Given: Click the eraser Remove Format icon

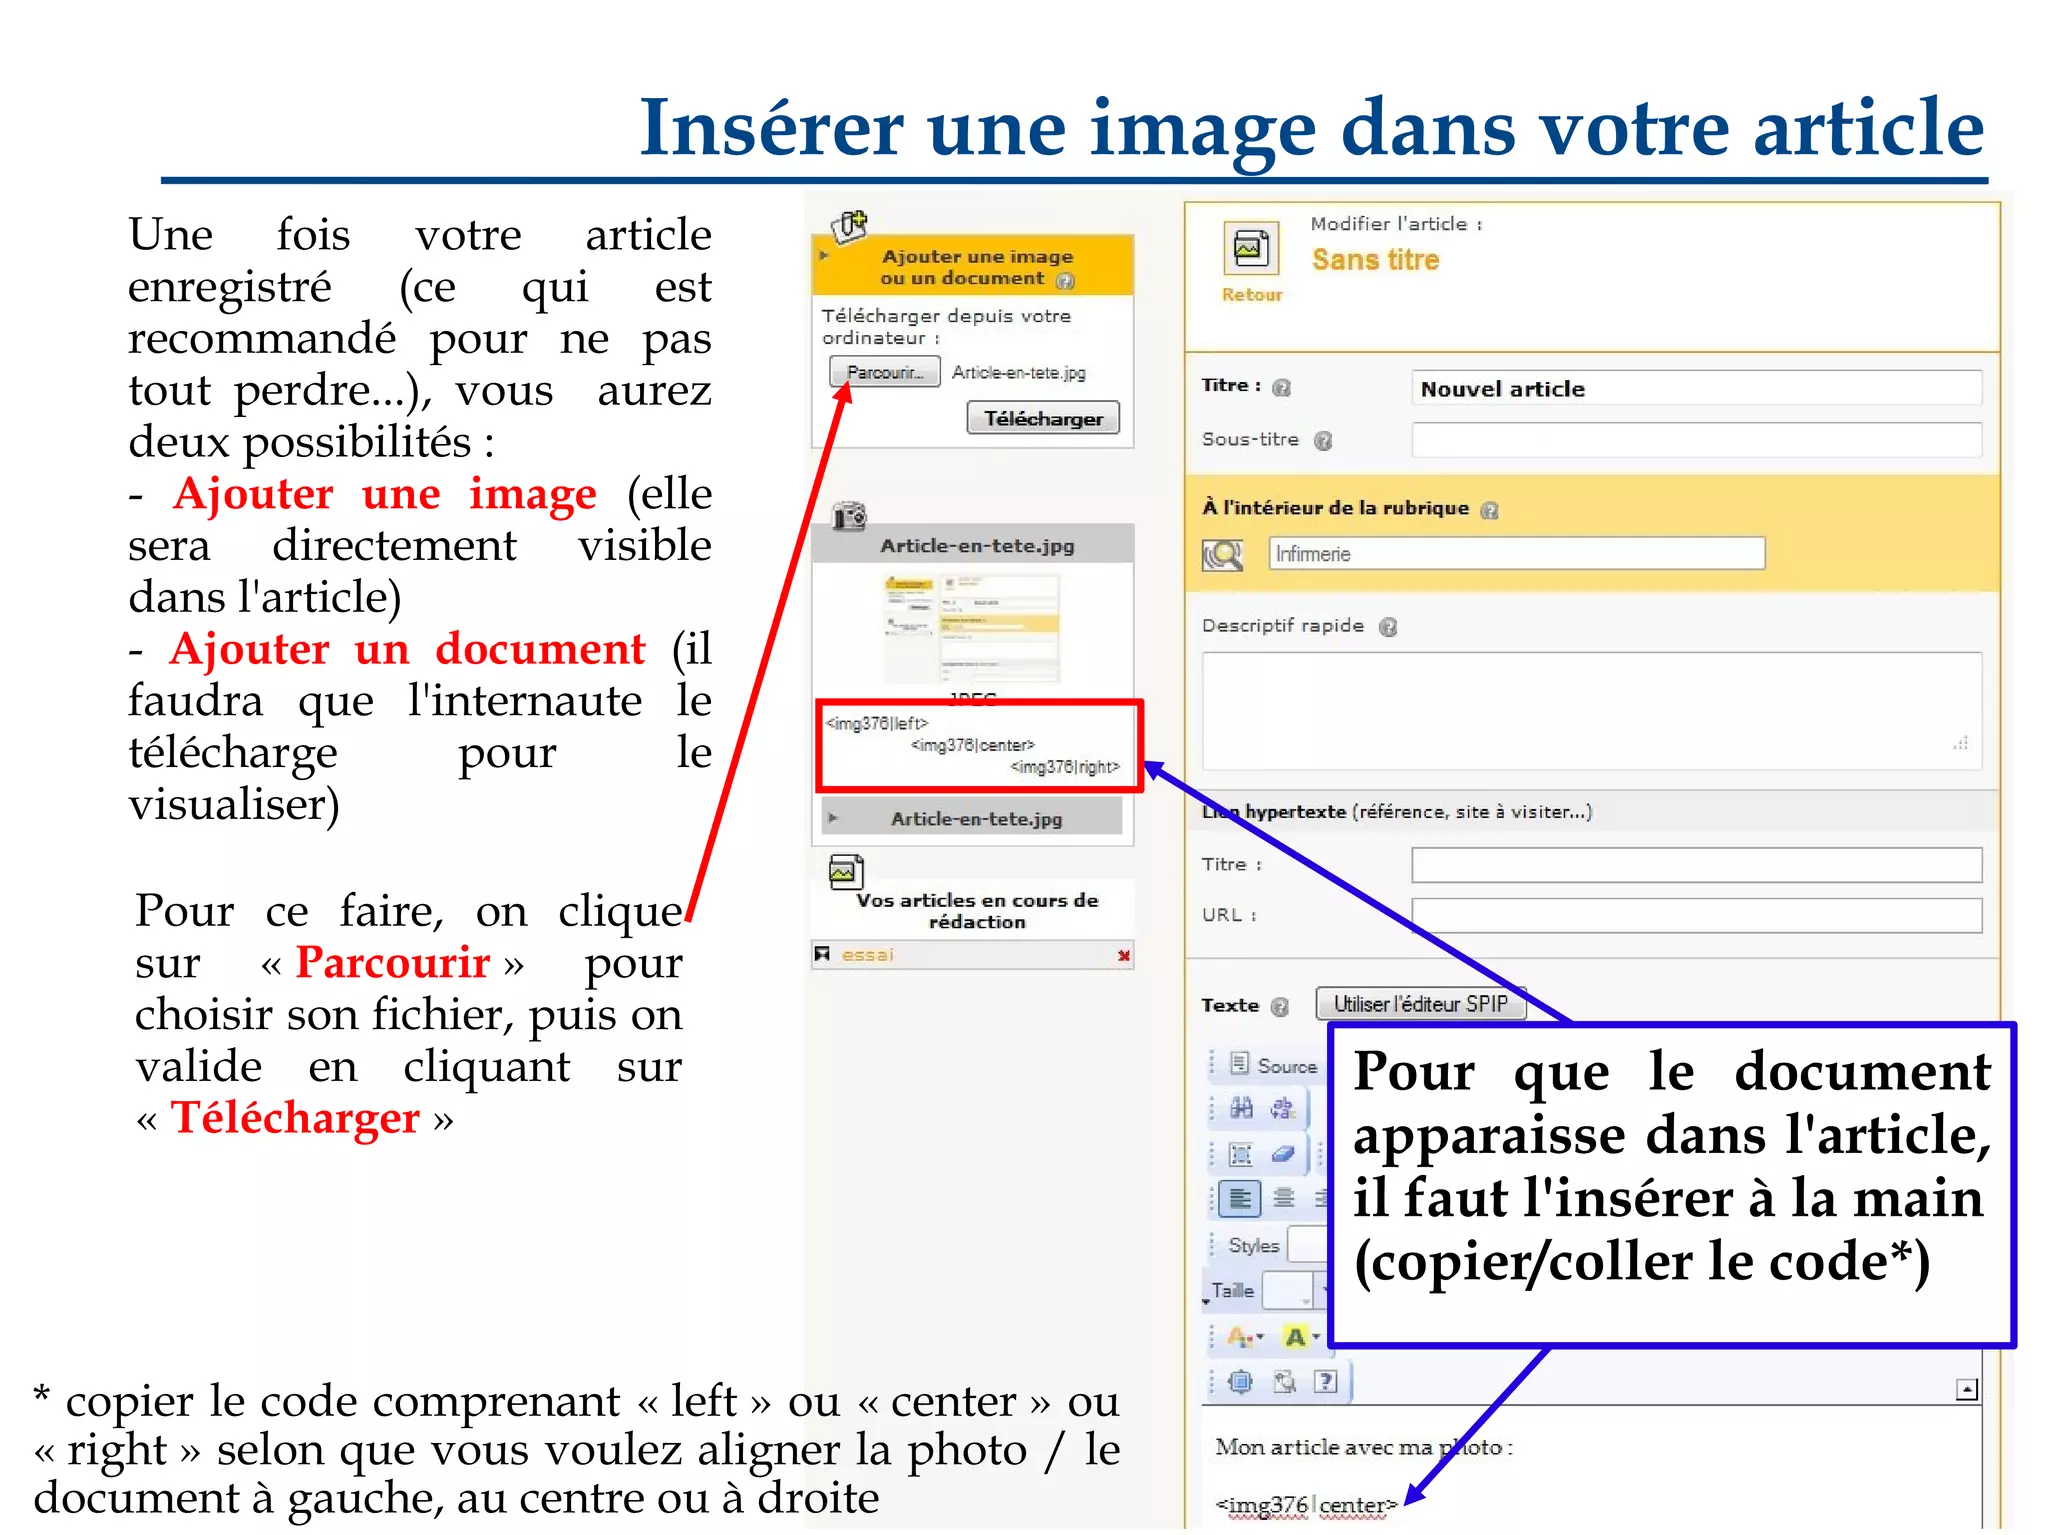Looking at the screenshot, I should pyautogui.click(x=1283, y=1154).
